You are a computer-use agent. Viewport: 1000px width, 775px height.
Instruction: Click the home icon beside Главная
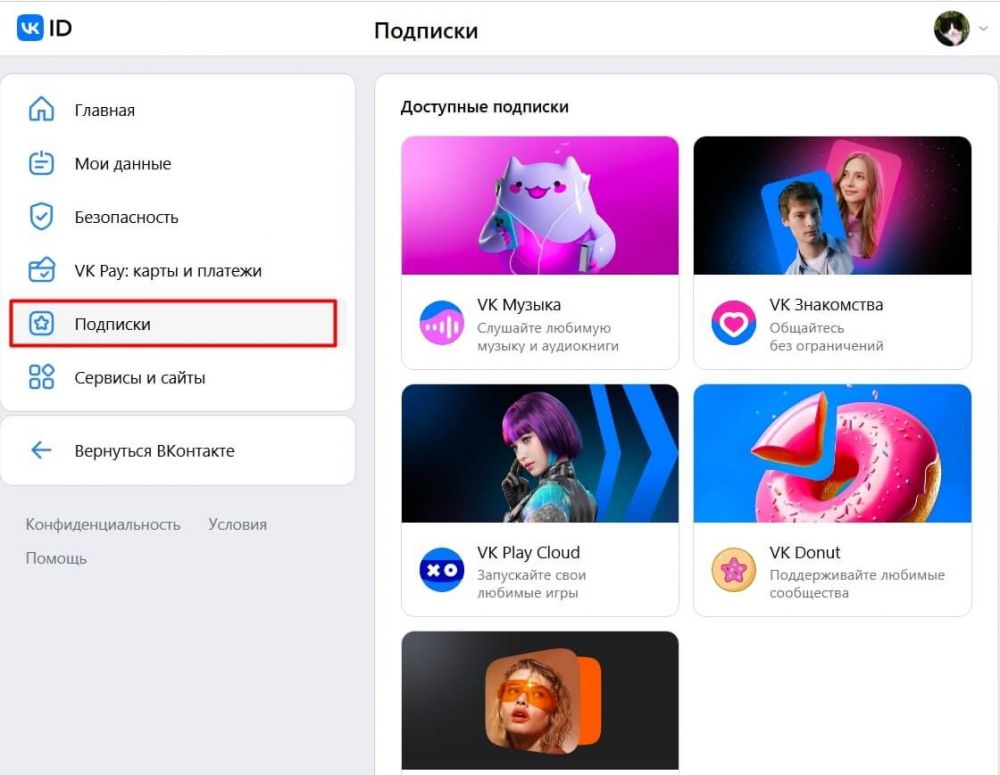[41, 110]
